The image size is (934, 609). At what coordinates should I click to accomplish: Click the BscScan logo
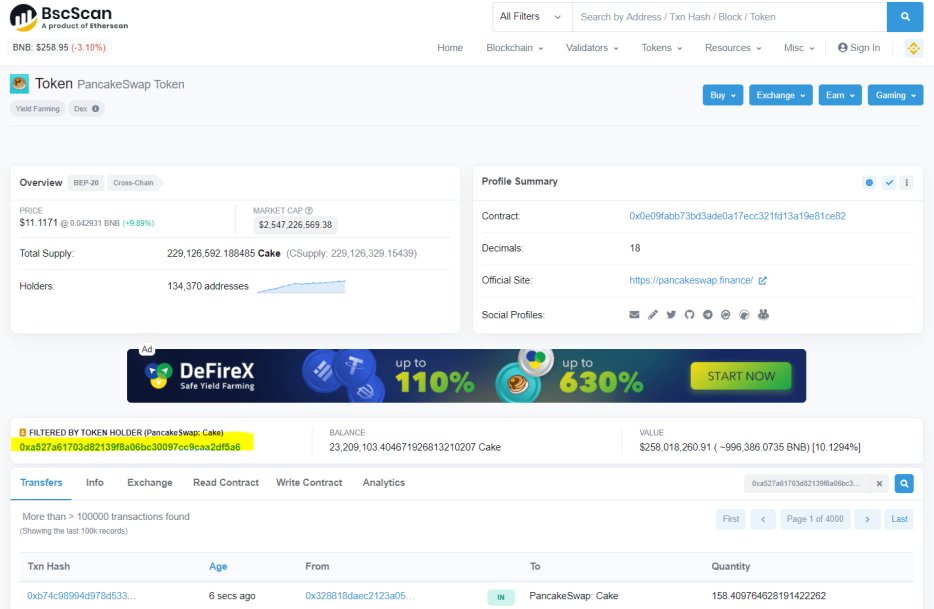[69, 17]
